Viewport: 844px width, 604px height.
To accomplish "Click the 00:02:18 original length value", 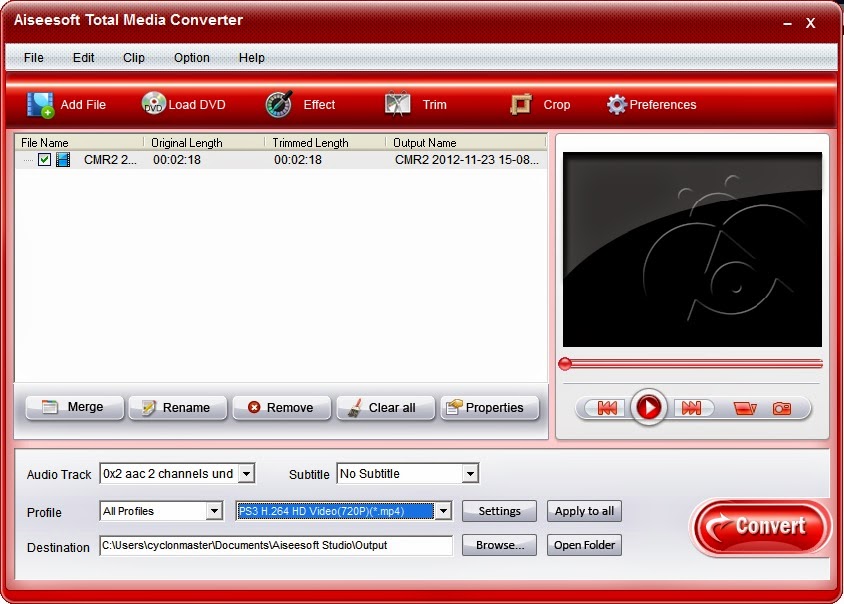I will click(177, 160).
